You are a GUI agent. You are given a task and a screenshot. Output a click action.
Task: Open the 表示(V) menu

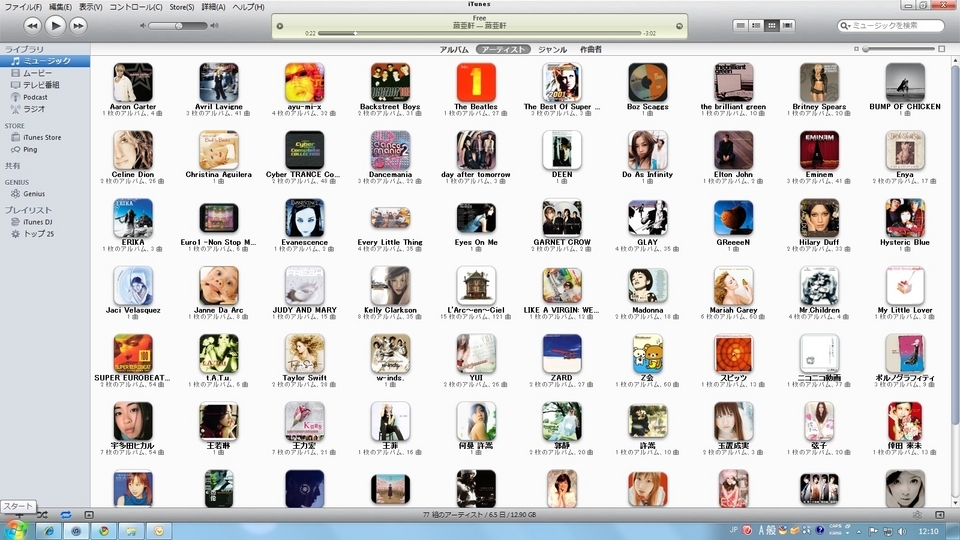(x=91, y=7)
